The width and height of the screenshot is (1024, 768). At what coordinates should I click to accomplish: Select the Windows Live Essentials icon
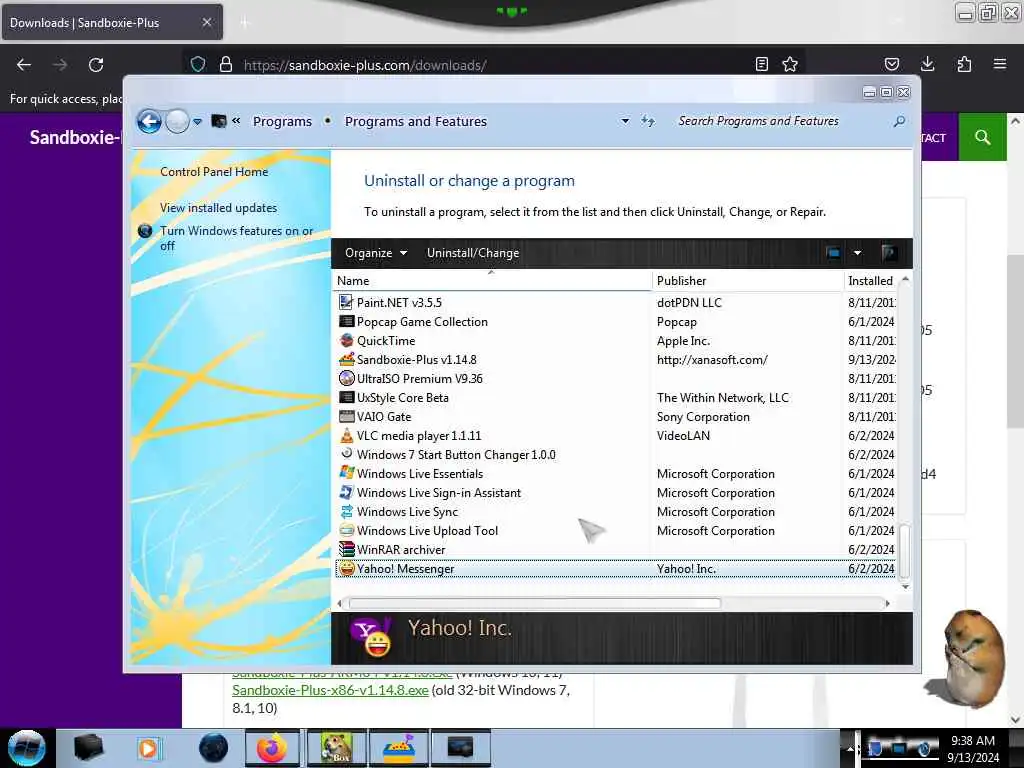pyautogui.click(x=346, y=473)
